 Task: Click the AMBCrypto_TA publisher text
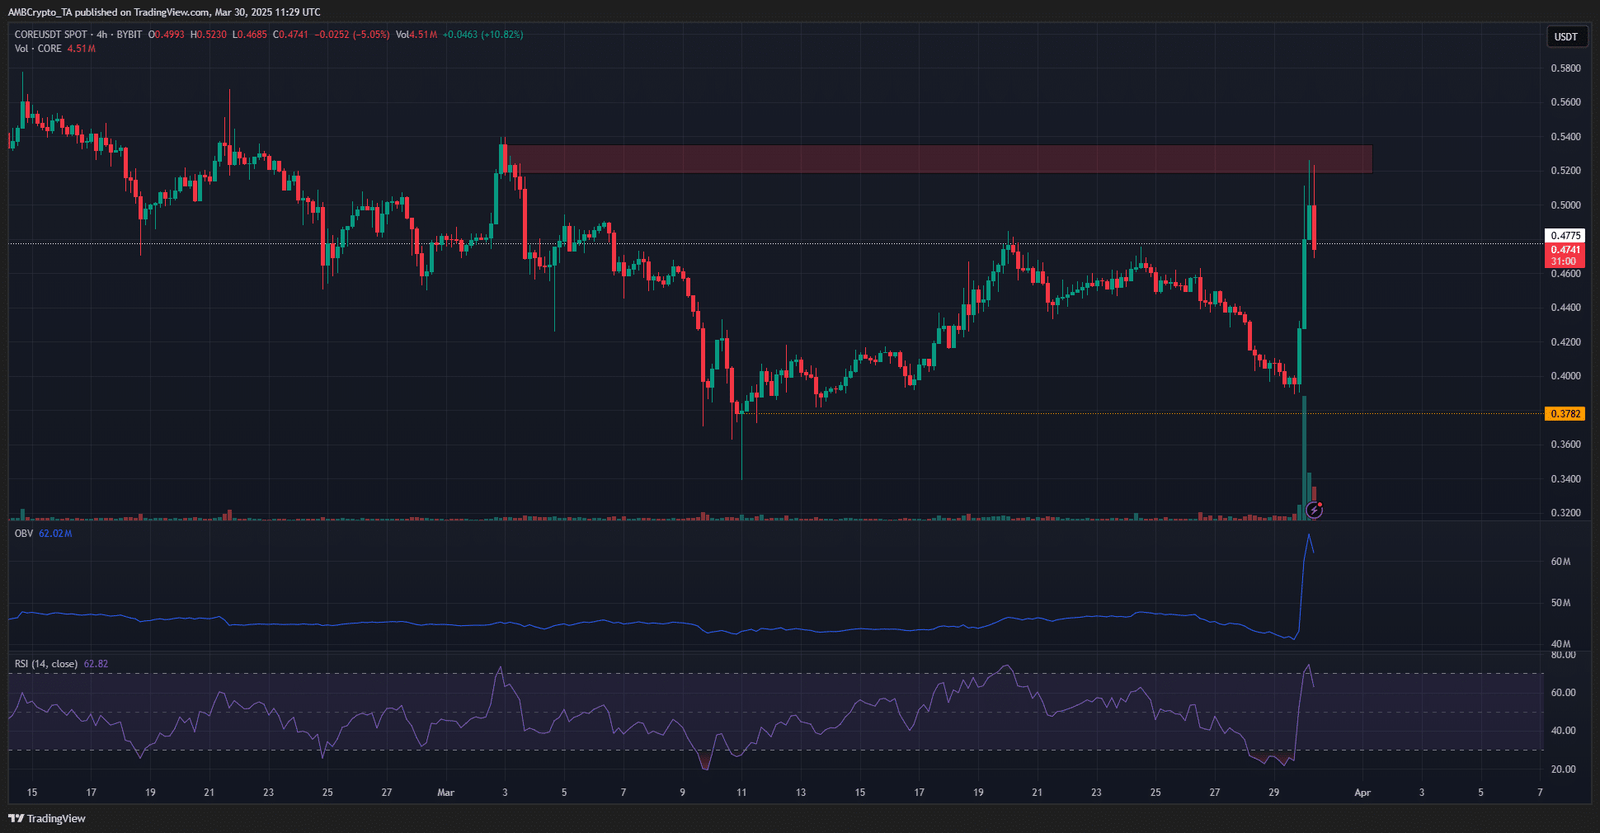pos(40,12)
